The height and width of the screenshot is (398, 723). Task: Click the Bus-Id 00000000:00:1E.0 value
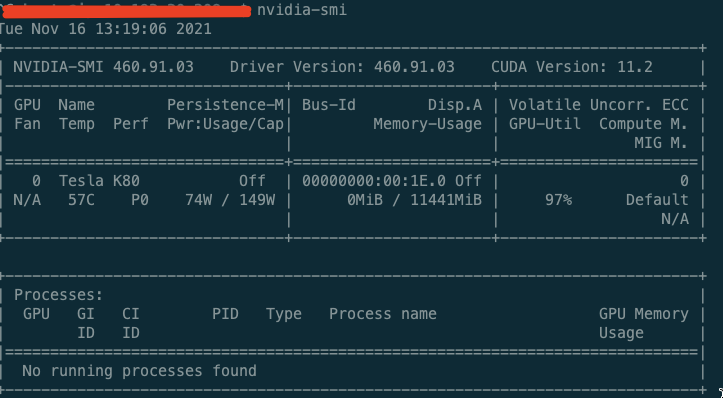tap(374, 181)
